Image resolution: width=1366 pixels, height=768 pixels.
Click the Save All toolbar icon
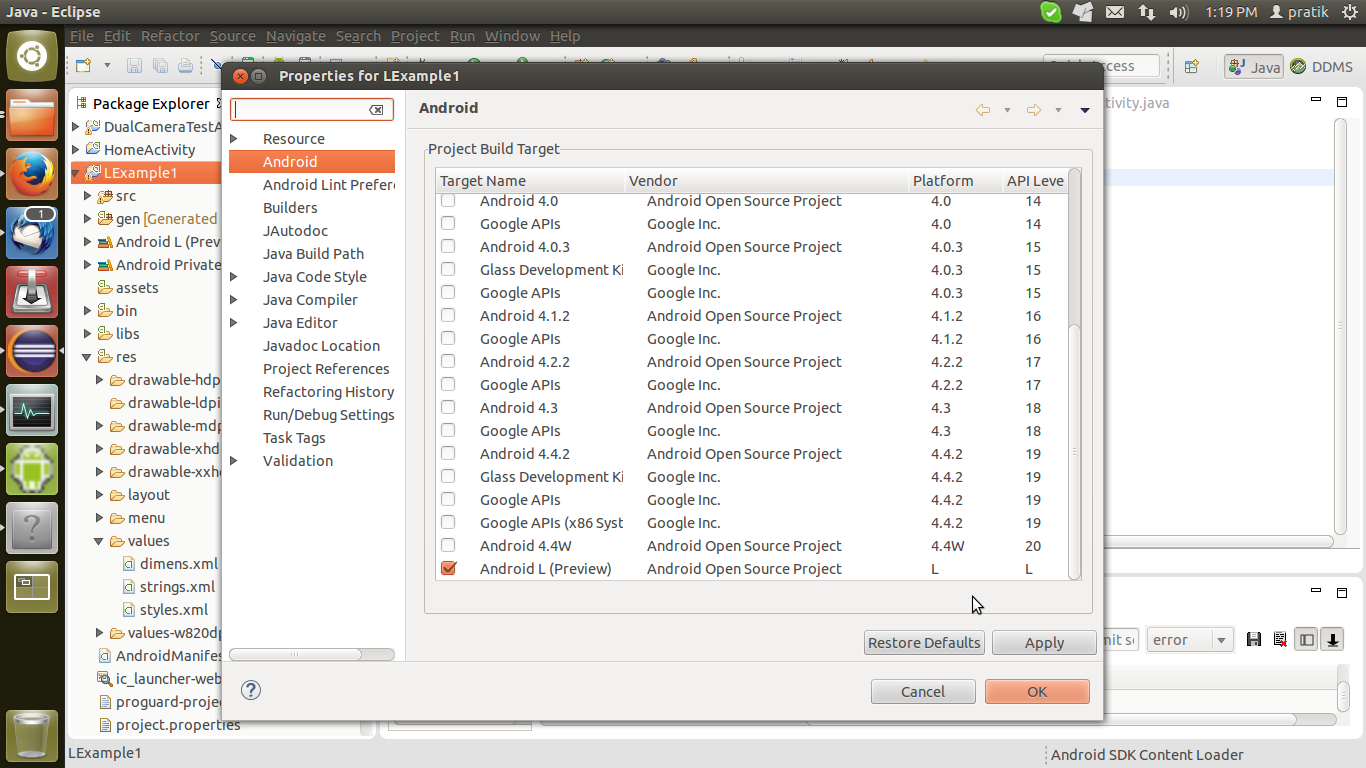(x=160, y=66)
